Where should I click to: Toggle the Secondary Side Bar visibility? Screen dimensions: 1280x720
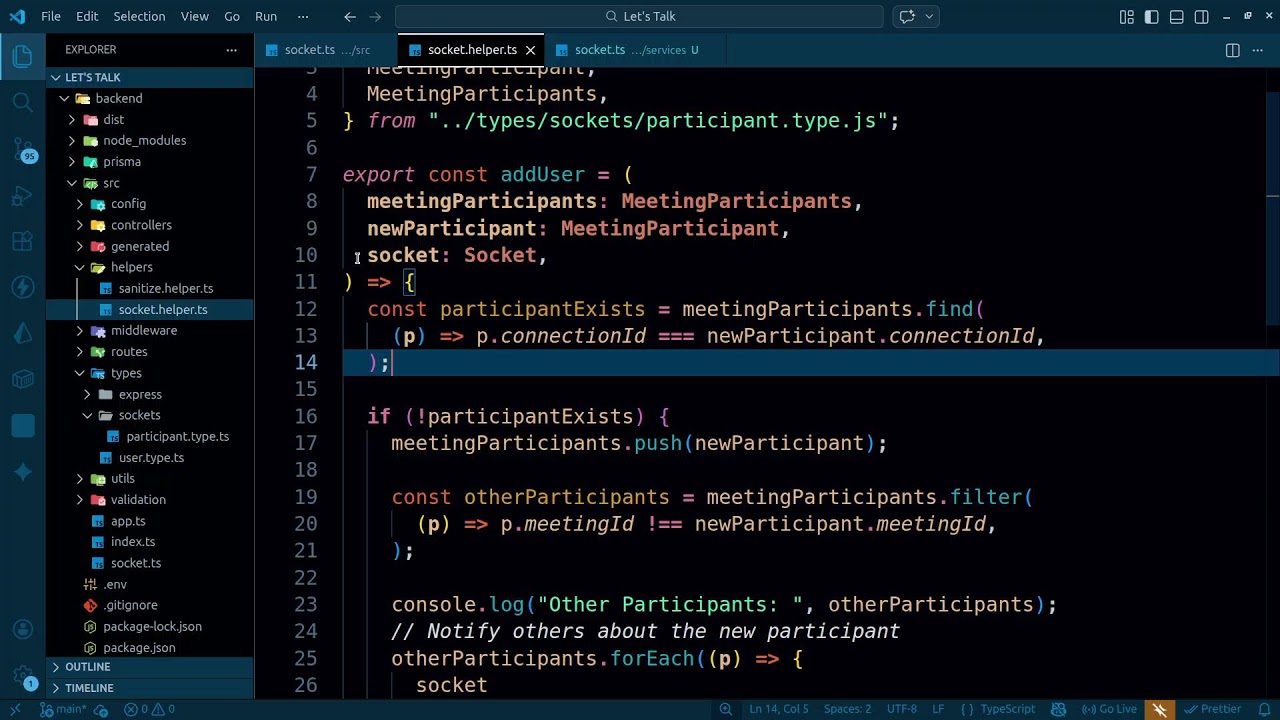(x=1202, y=16)
